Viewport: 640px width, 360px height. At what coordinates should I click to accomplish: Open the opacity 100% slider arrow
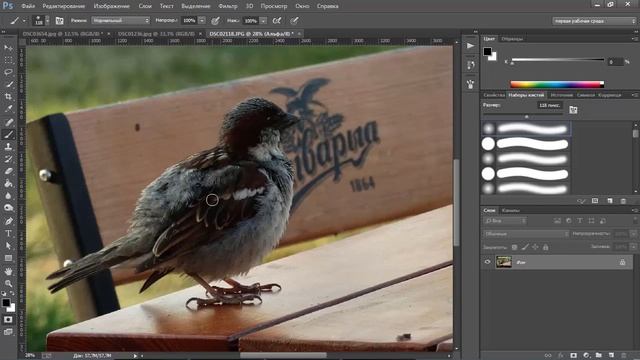coord(202,20)
